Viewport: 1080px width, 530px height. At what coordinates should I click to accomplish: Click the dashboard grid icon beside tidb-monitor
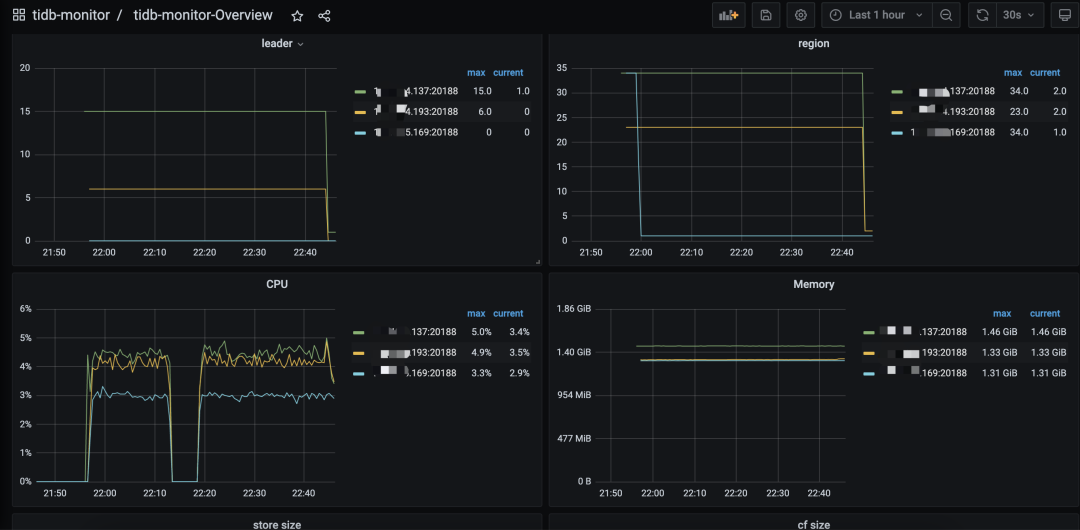19,15
